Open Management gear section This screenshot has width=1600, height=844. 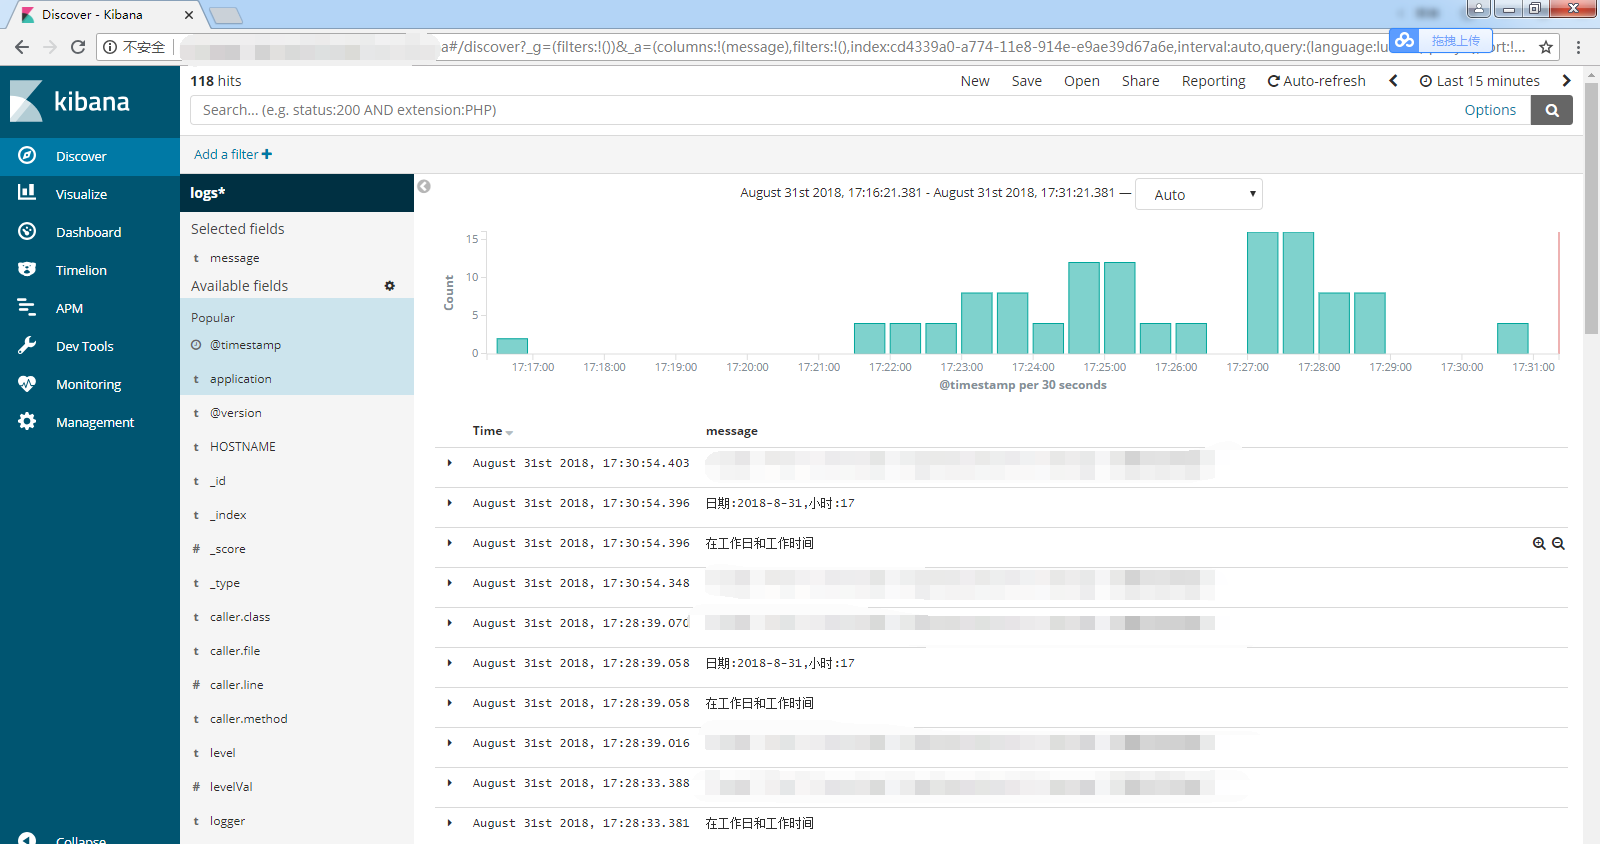click(x=27, y=422)
